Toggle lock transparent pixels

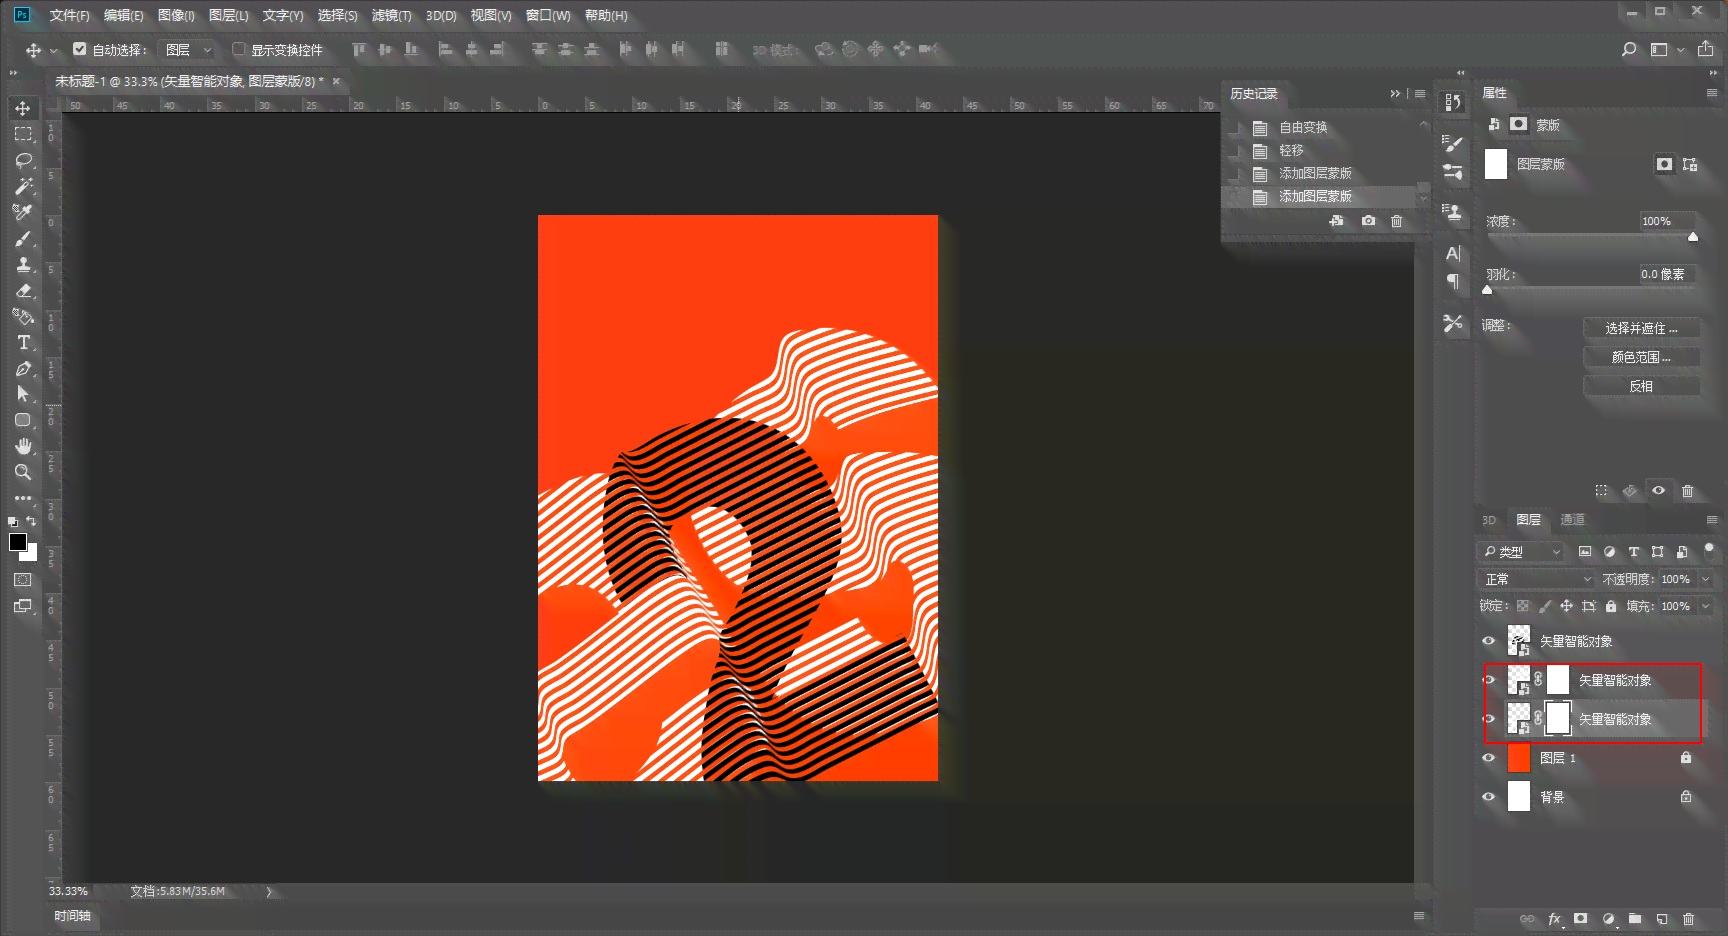(1523, 606)
